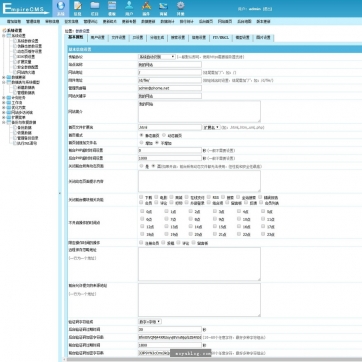Check the 23点 hour checkbox
Viewport: 362px width, 362px height.
pos(263,234)
